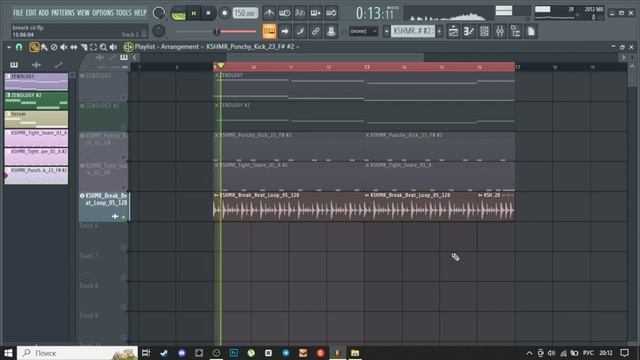Viewport: 640px width, 360px height.
Task: Click the song position slider handle
Action: click(x=217, y=31)
